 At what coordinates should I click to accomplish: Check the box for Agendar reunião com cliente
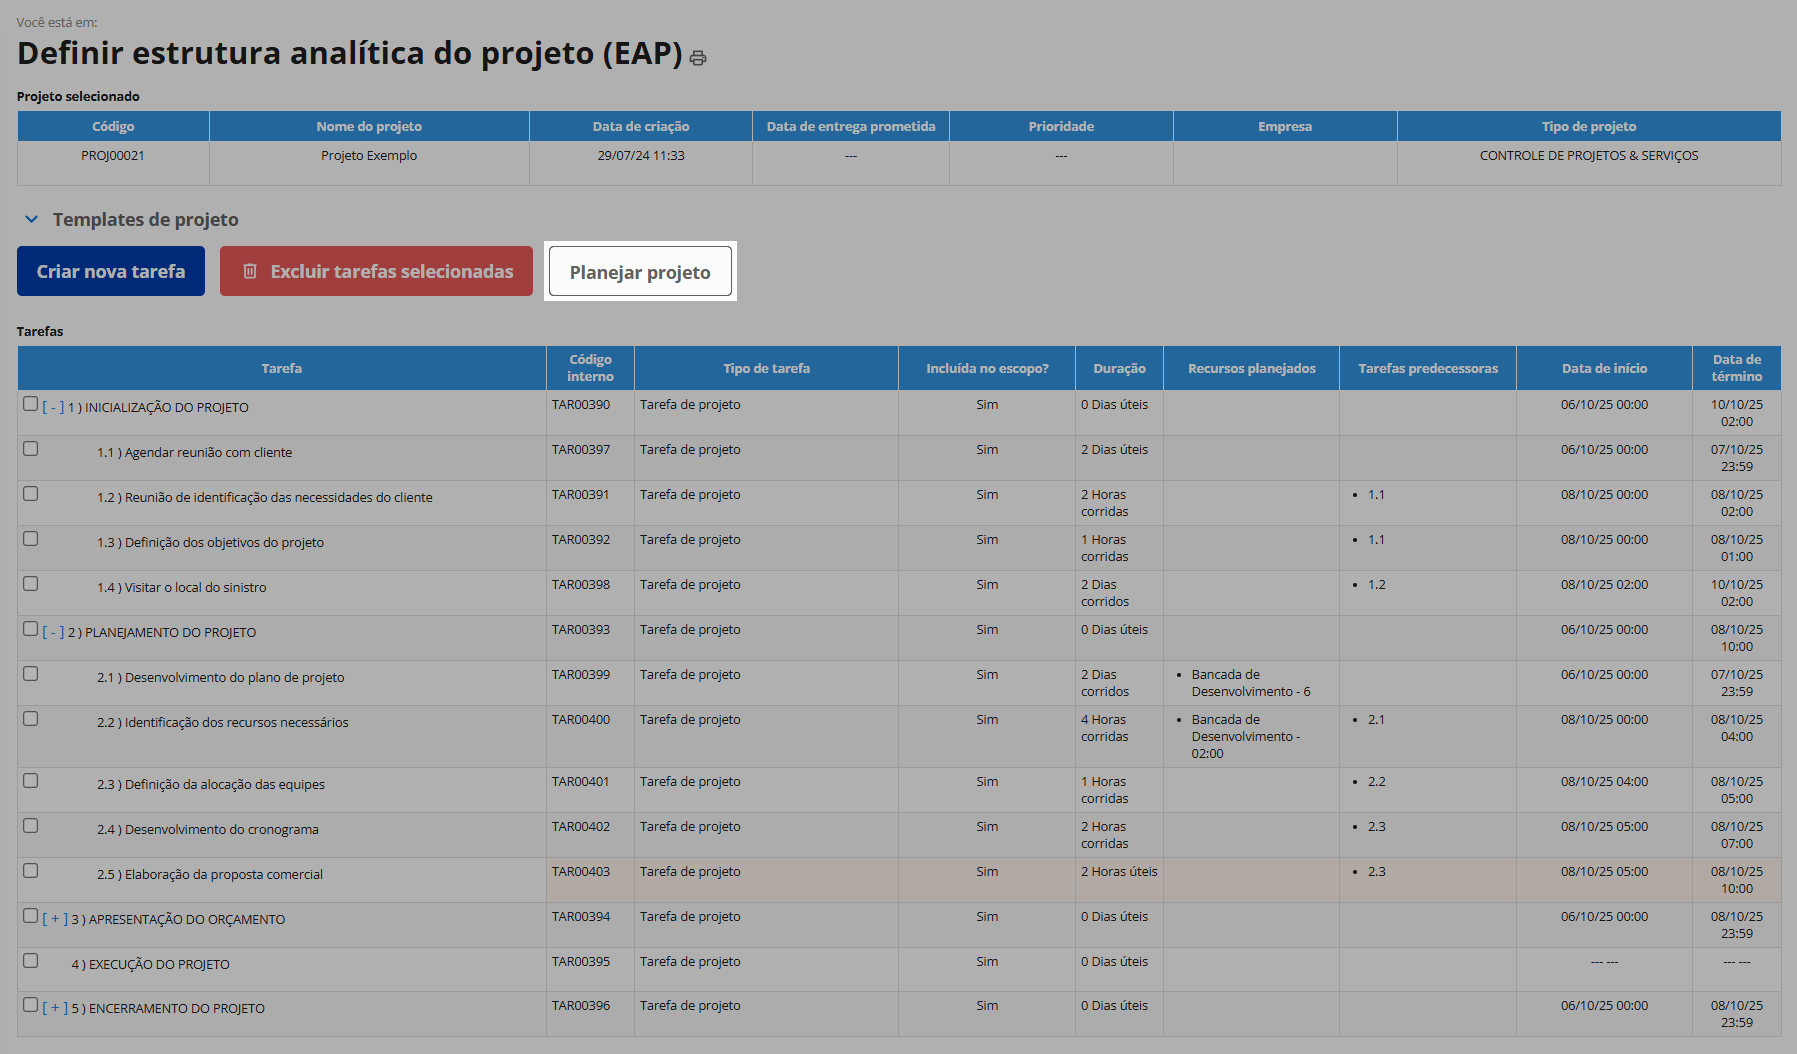click(31, 449)
